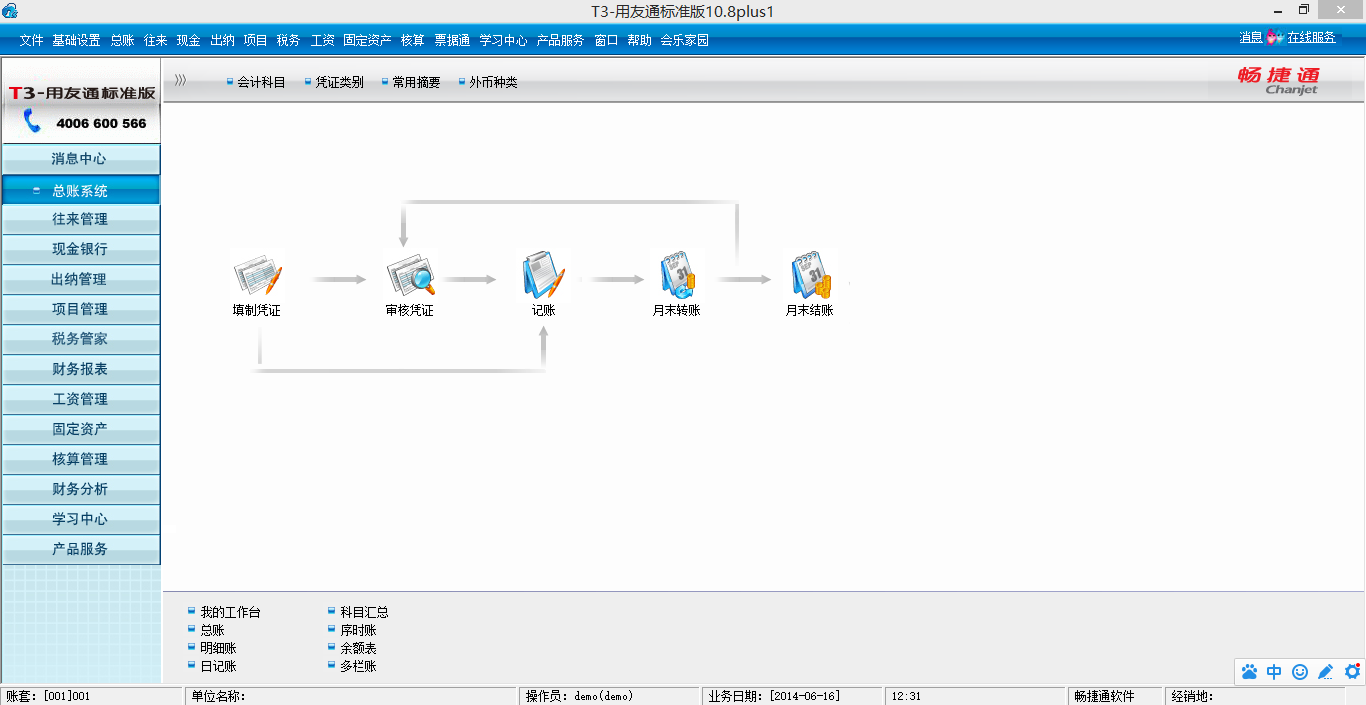
Task: Open the 总账 menu
Action: pos(122,41)
